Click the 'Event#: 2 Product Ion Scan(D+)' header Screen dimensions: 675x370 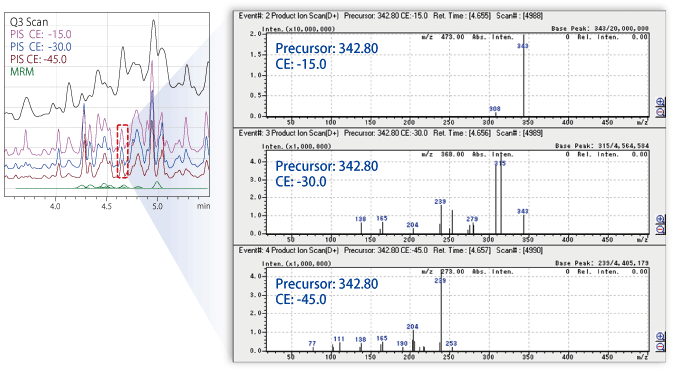click(288, 16)
